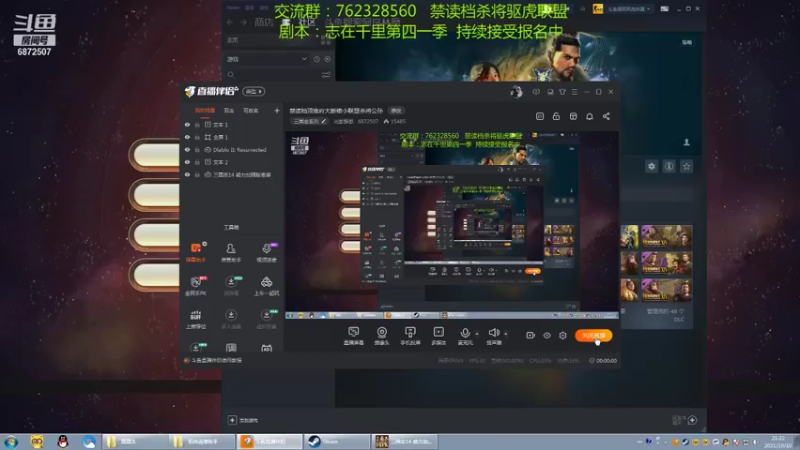Open the notification bell above preview

pyautogui.click(x=589, y=116)
